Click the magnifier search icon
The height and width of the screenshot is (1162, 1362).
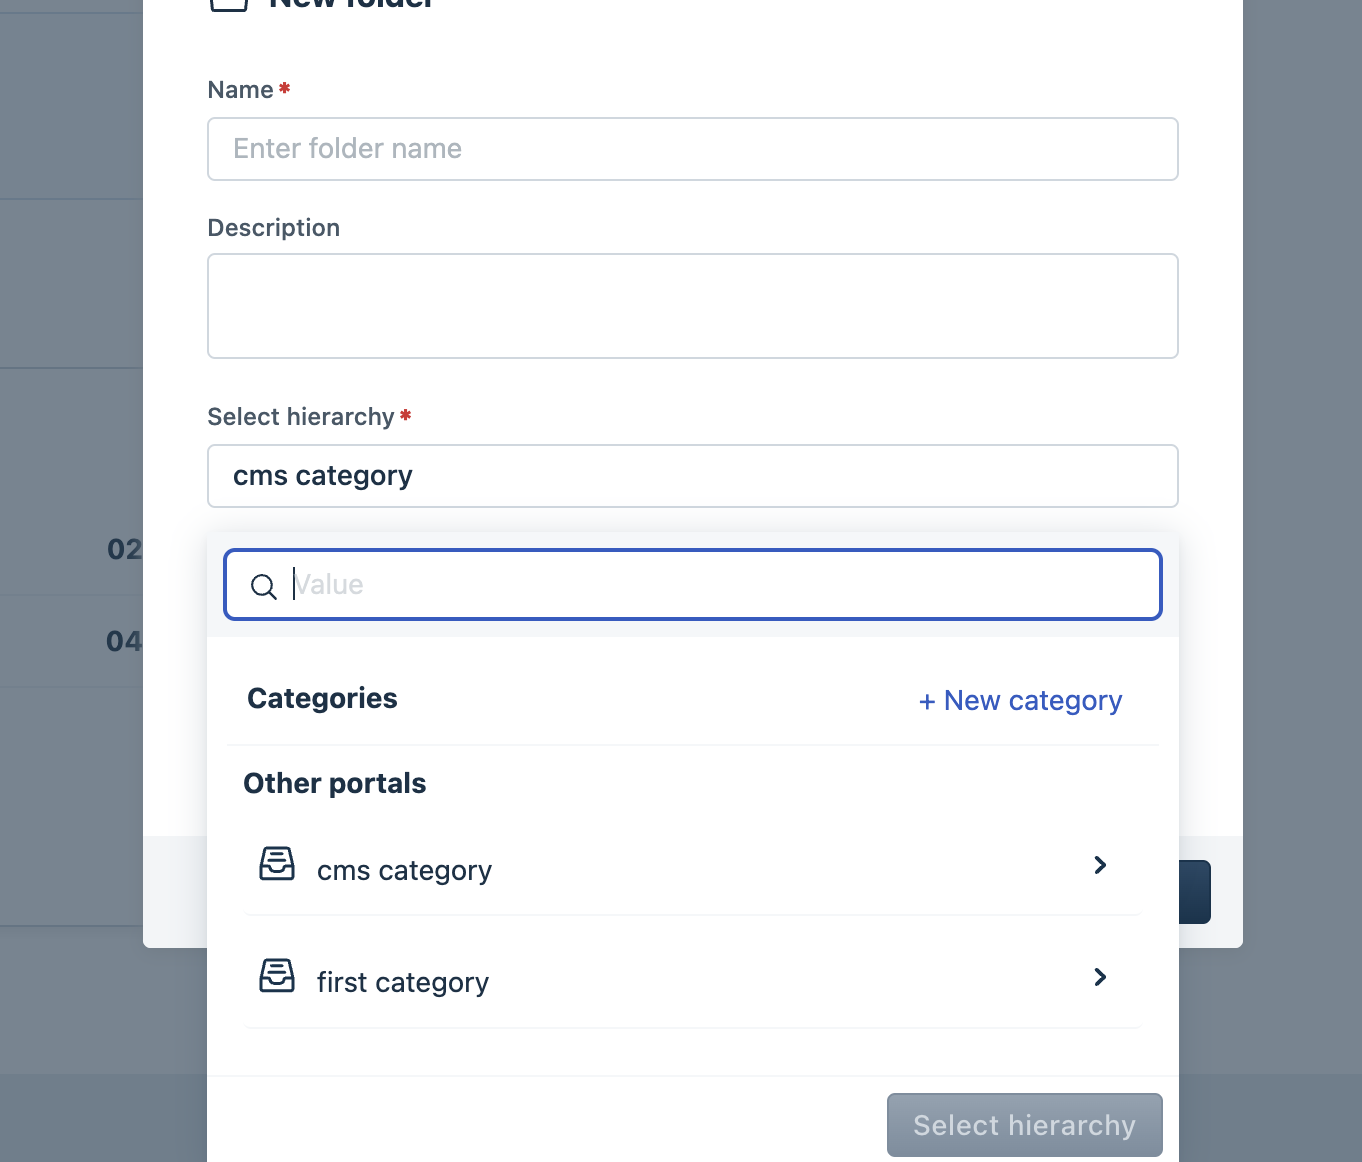pos(263,587)
